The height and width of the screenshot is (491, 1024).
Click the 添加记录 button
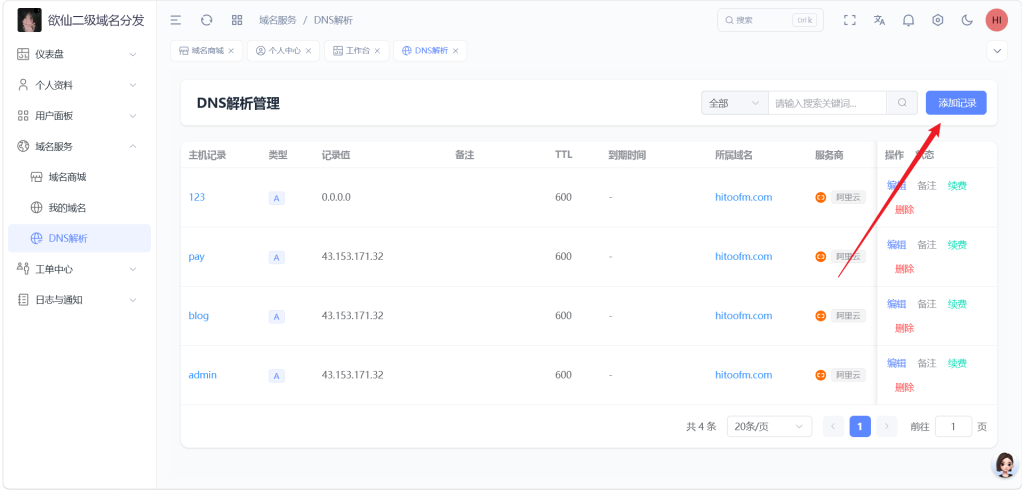click(956, 103)
